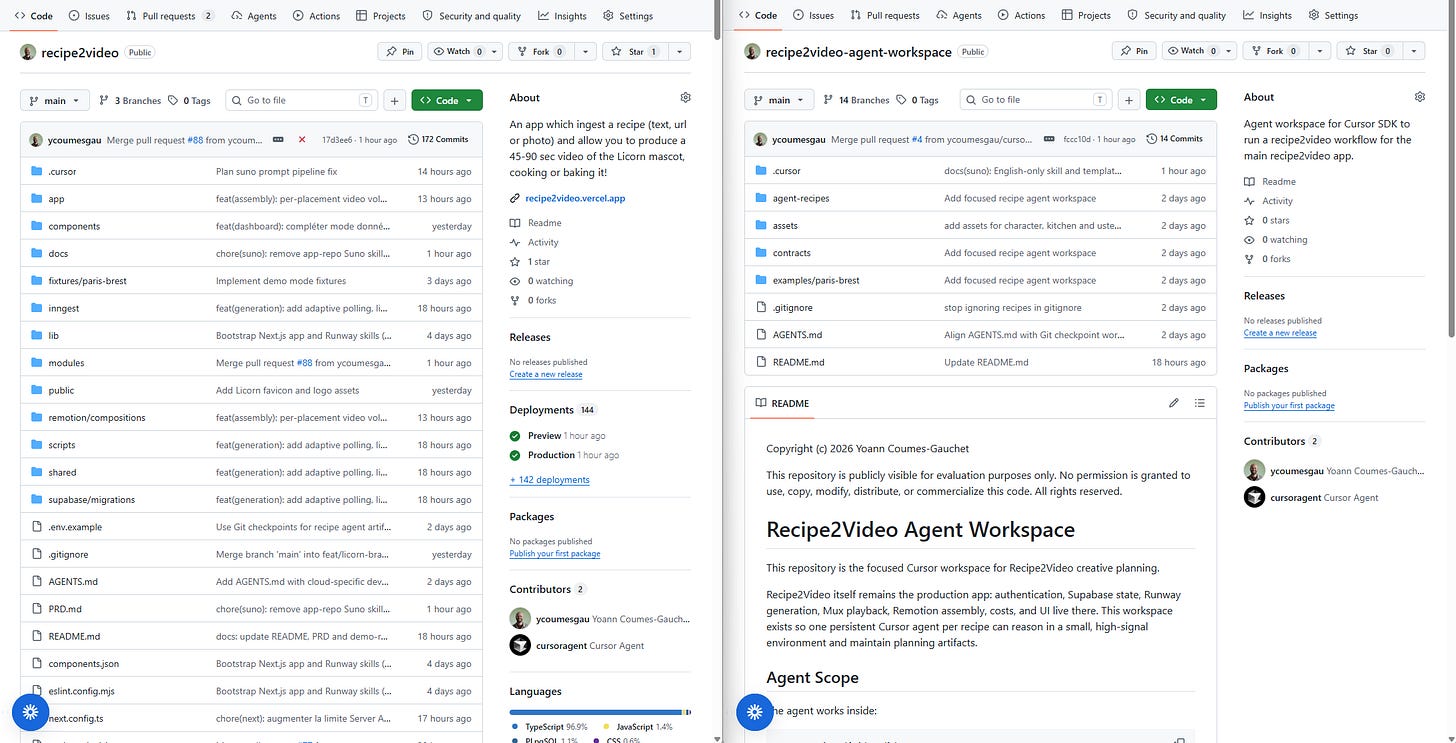1456x743 pixels.
Task: Click the ycoumesgau avatar in recipe2video commit row
Action: (36, 140)
